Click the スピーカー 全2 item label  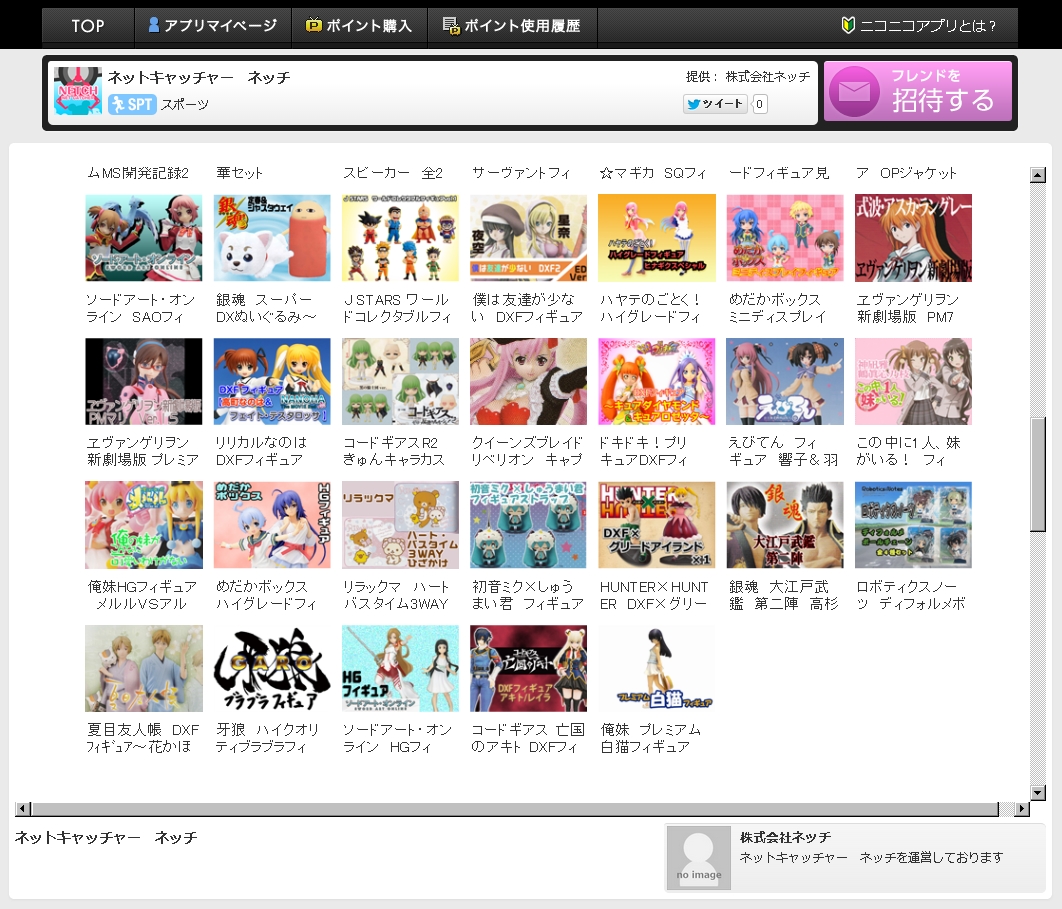[x=393, y=173]
